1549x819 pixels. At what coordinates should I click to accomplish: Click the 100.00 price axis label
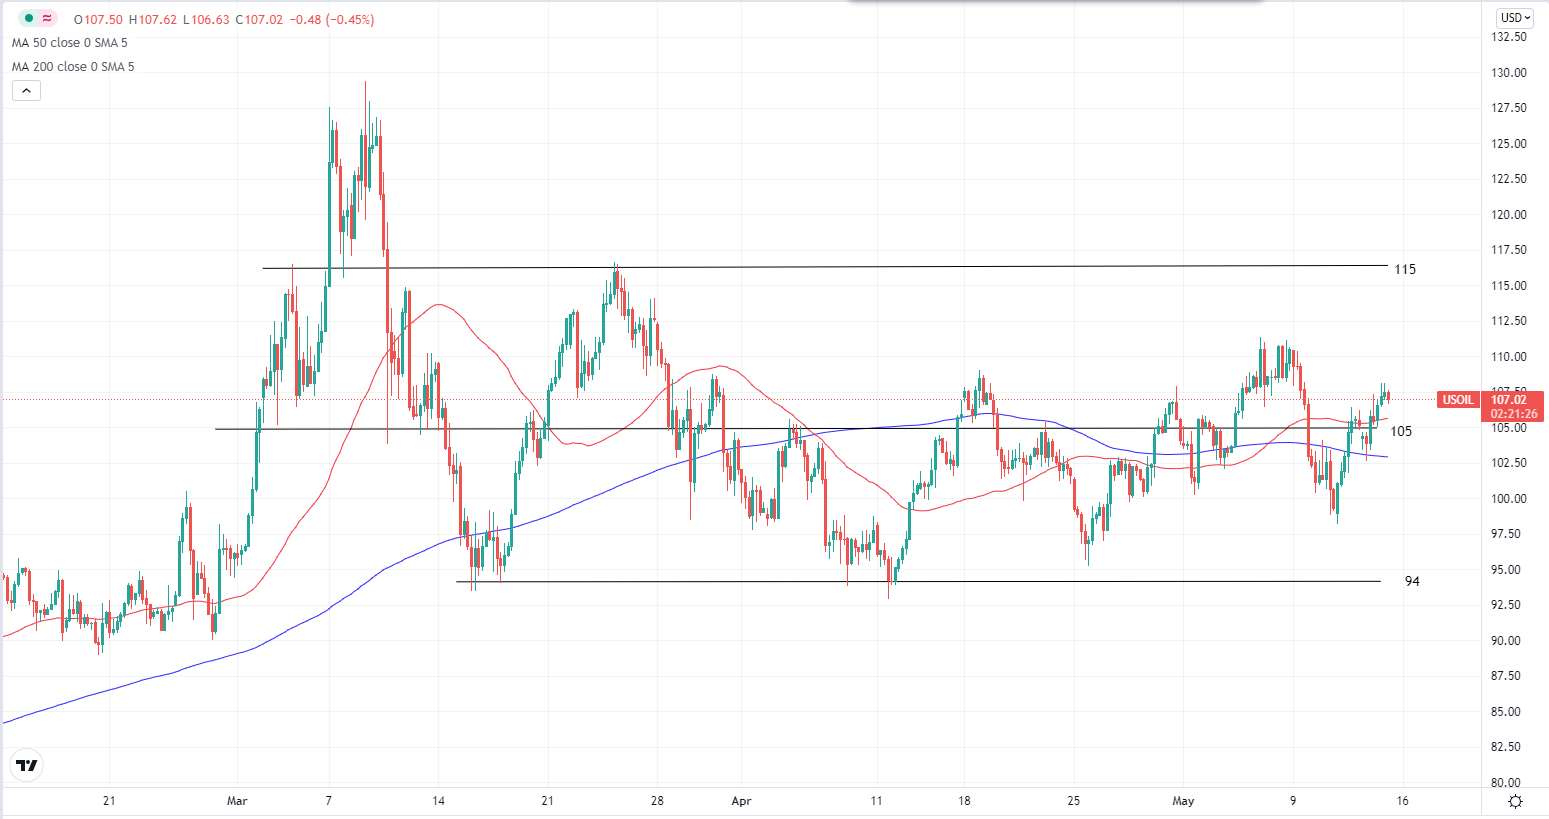[x=1508, y=499]
